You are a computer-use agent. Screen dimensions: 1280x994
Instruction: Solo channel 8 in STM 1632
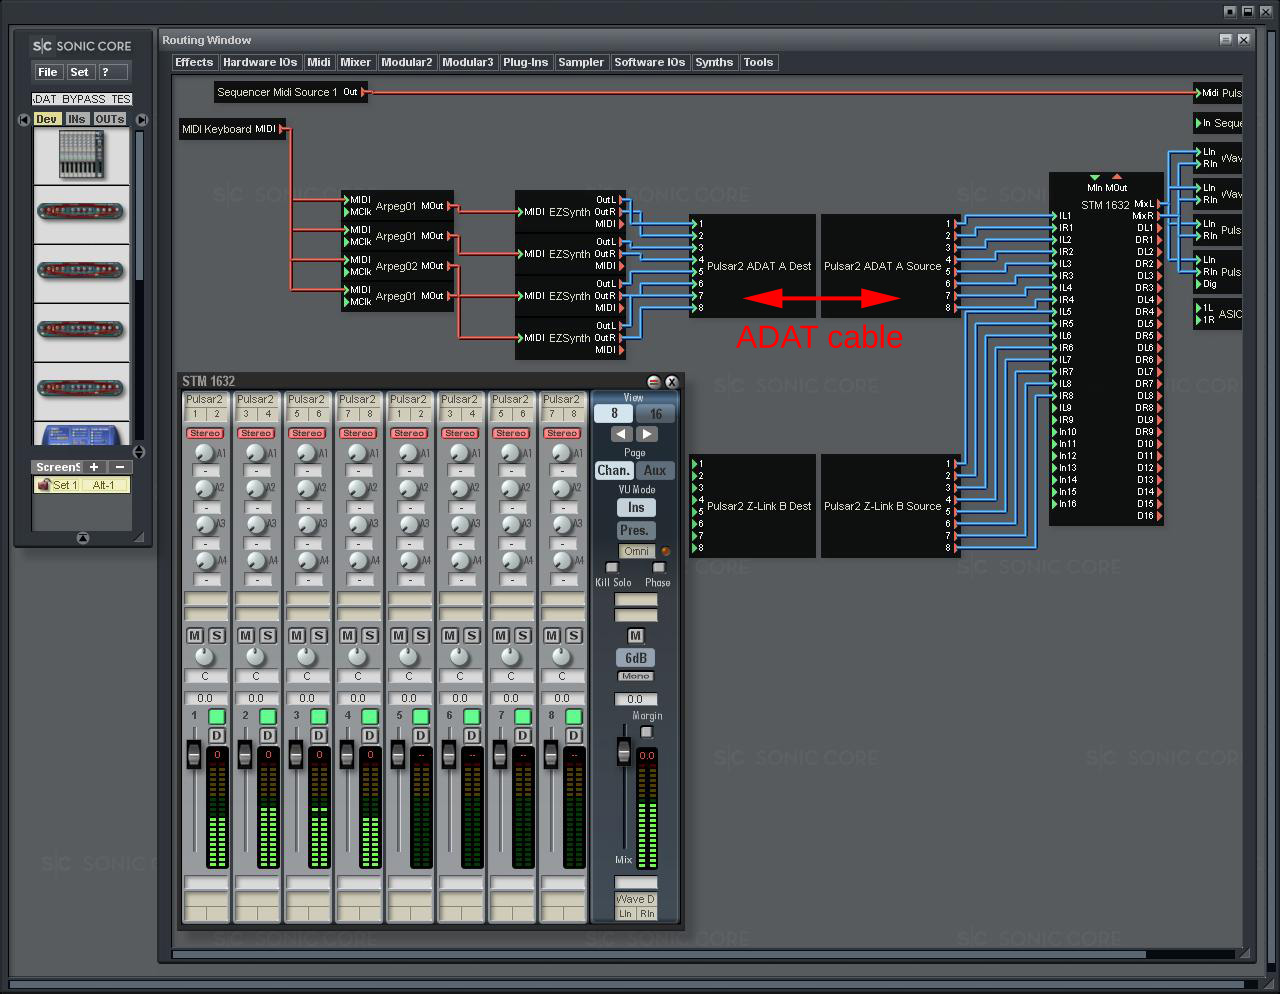[574, 636]
